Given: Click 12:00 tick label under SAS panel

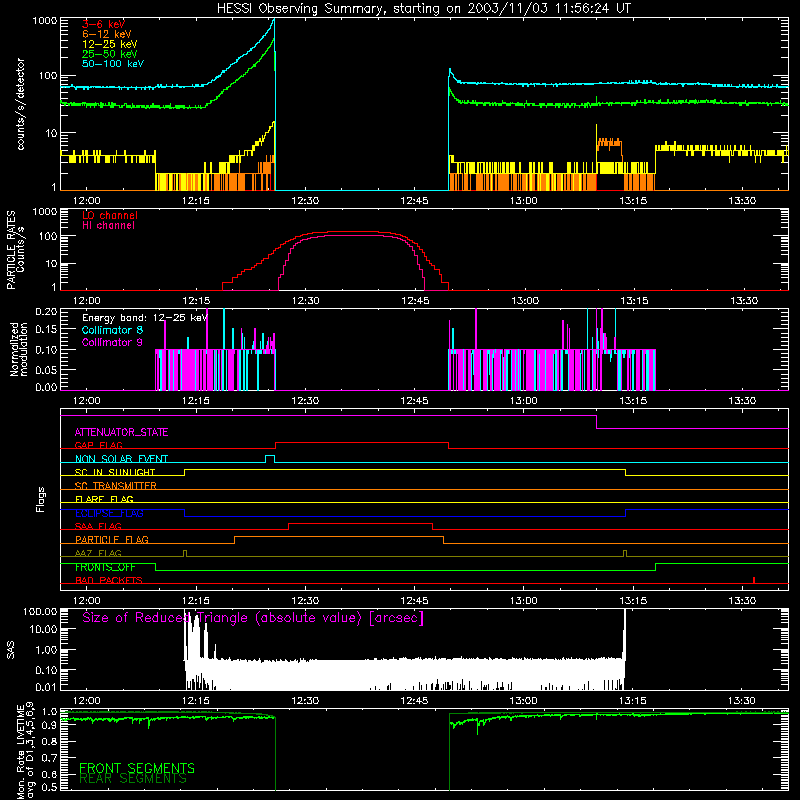Looking at the screenshot, I should pyautogui.click(x=86, y=701).
